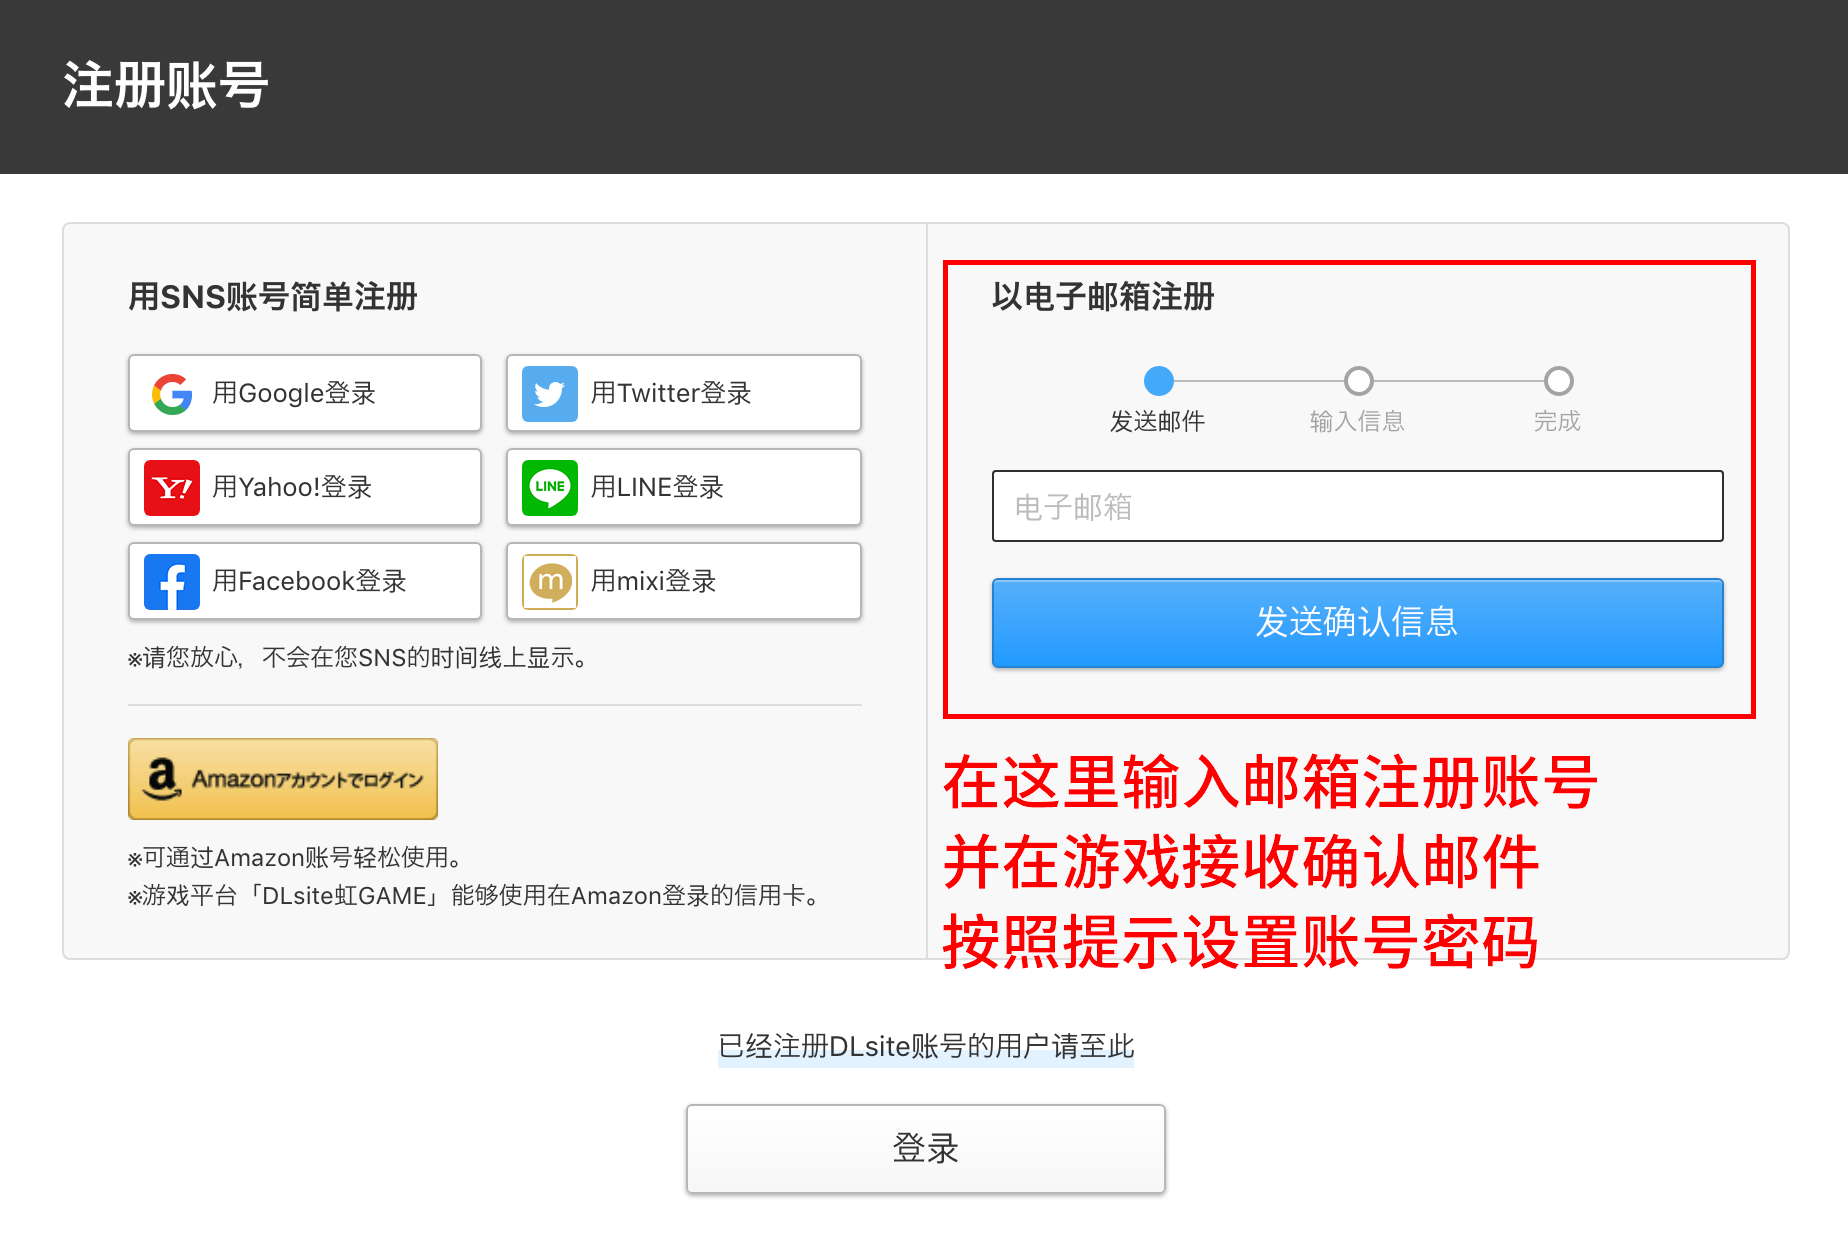The width and height of the screenshot is (1848, 1254).
Task: Log in via Amazonアカウントでログイン button
Action: coord(283,779)
